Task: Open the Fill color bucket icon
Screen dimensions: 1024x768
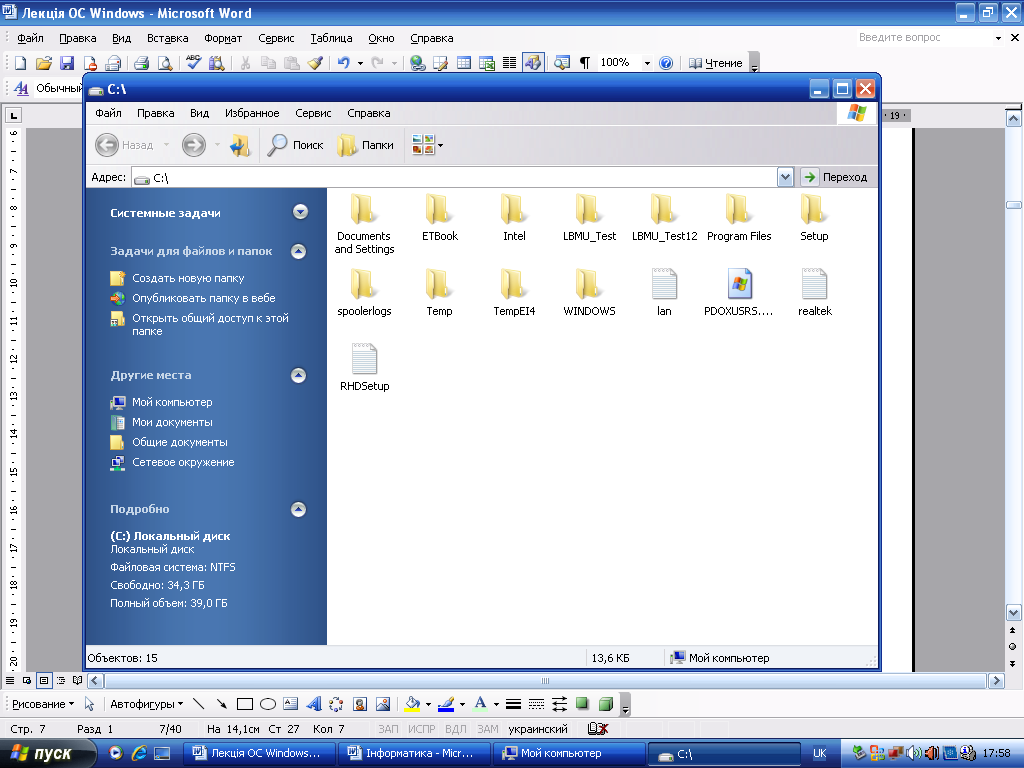Action: pos(412,704)
